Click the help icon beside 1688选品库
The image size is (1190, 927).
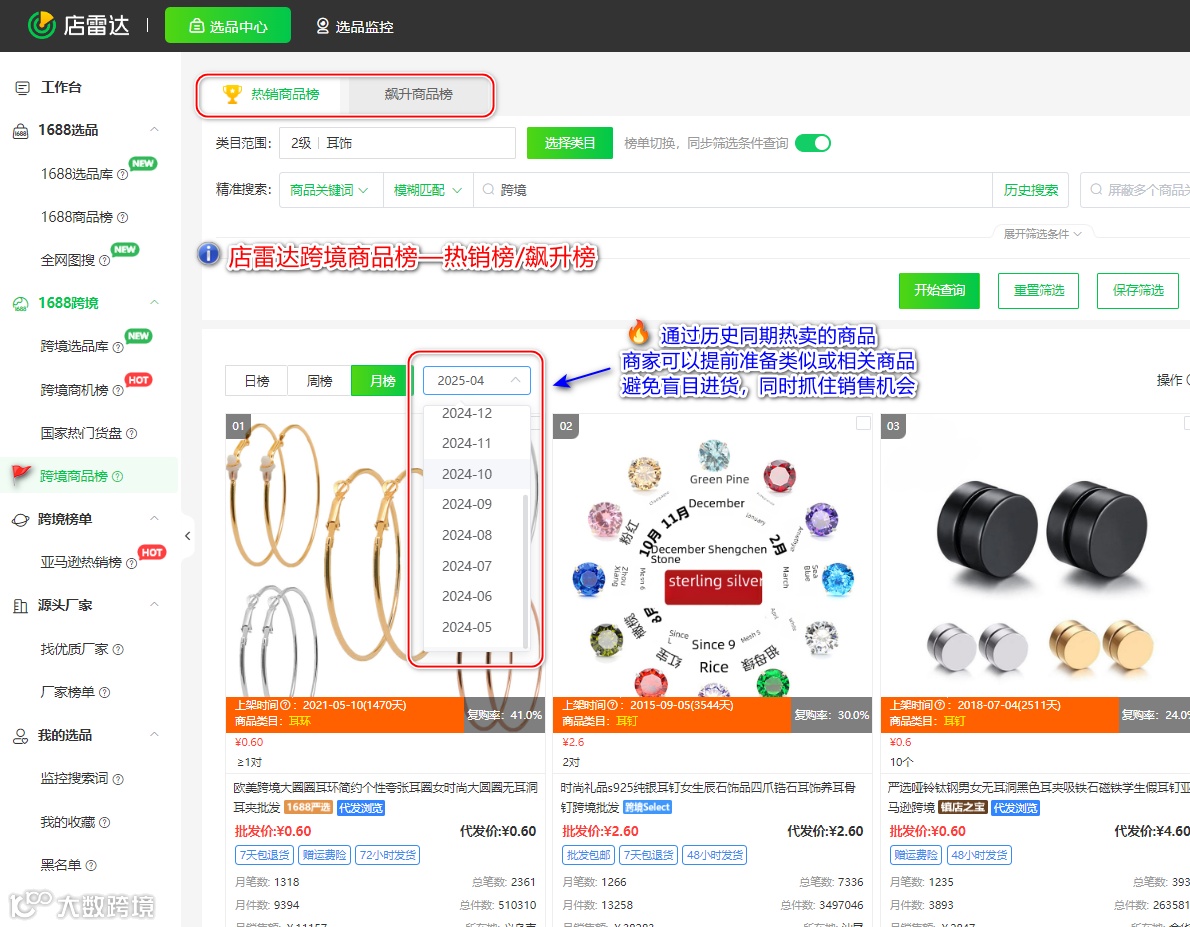[x=122, y=175]
